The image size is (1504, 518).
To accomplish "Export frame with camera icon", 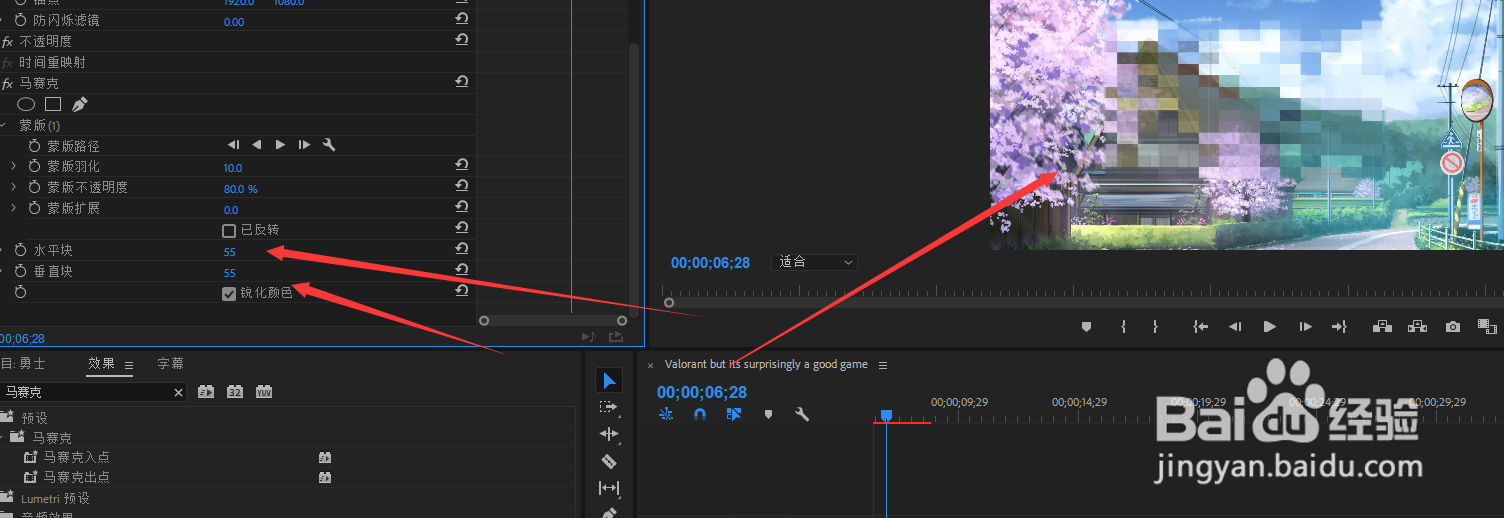I will pyautogui.click(x=1453, y=326).
